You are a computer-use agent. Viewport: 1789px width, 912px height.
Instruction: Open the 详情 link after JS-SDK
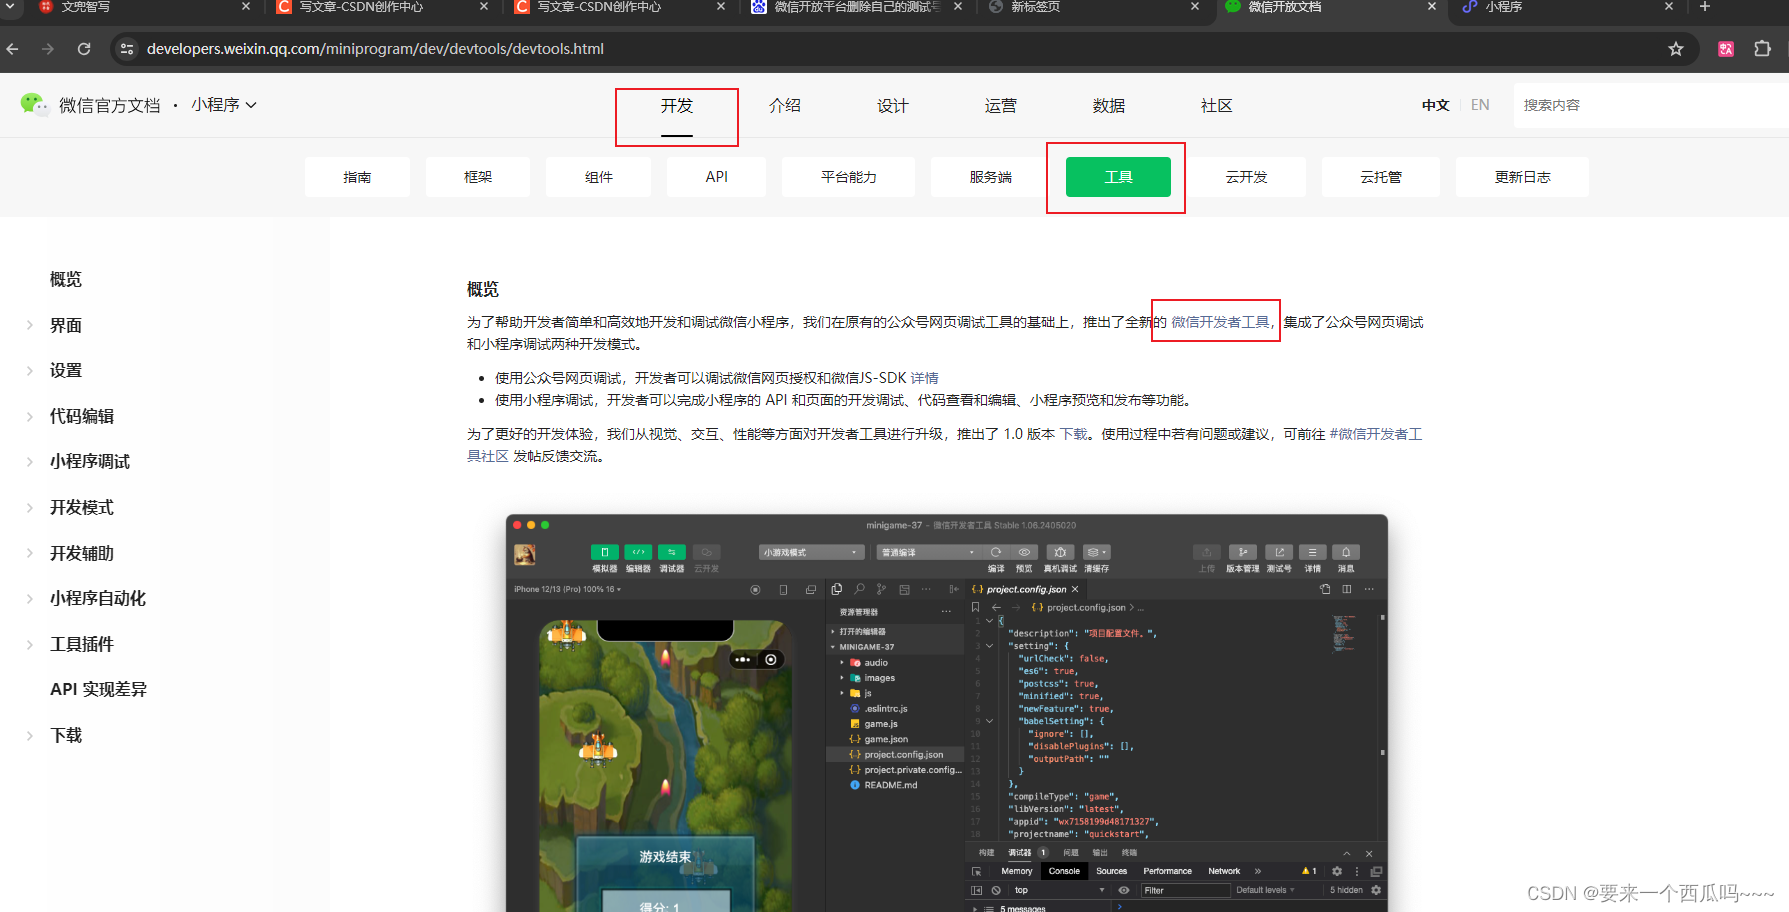click(x=925, y=378)
